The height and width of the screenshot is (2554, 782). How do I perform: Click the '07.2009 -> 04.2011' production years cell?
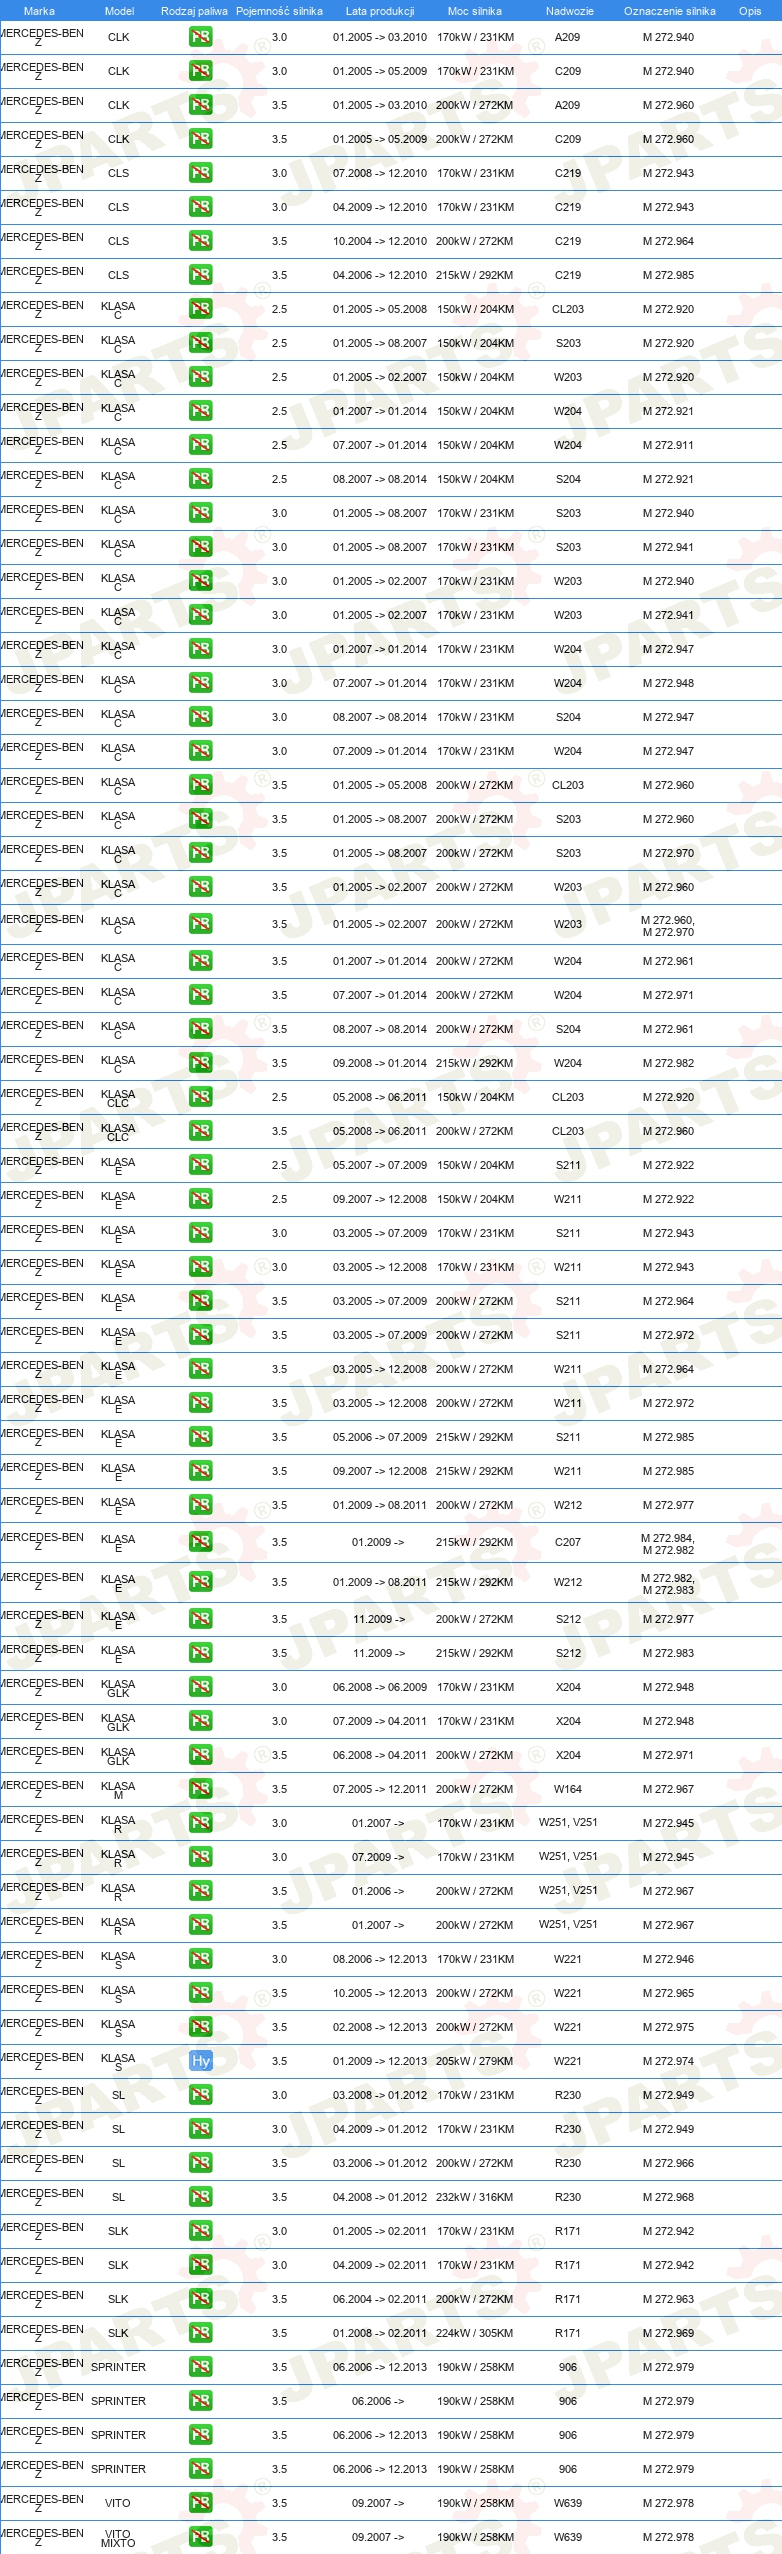[380, 1721]
